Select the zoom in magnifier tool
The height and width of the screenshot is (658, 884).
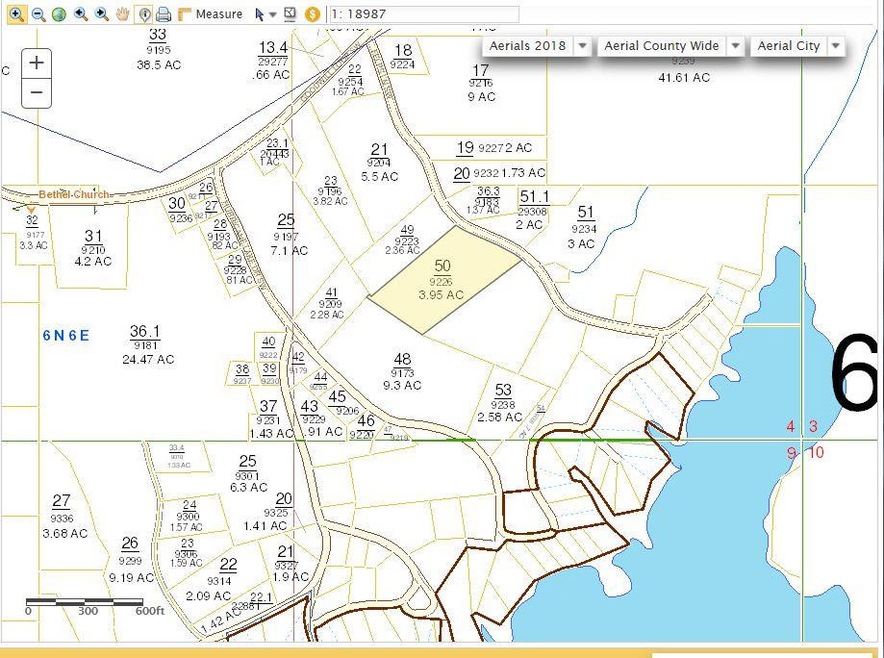tap(16, 14)
